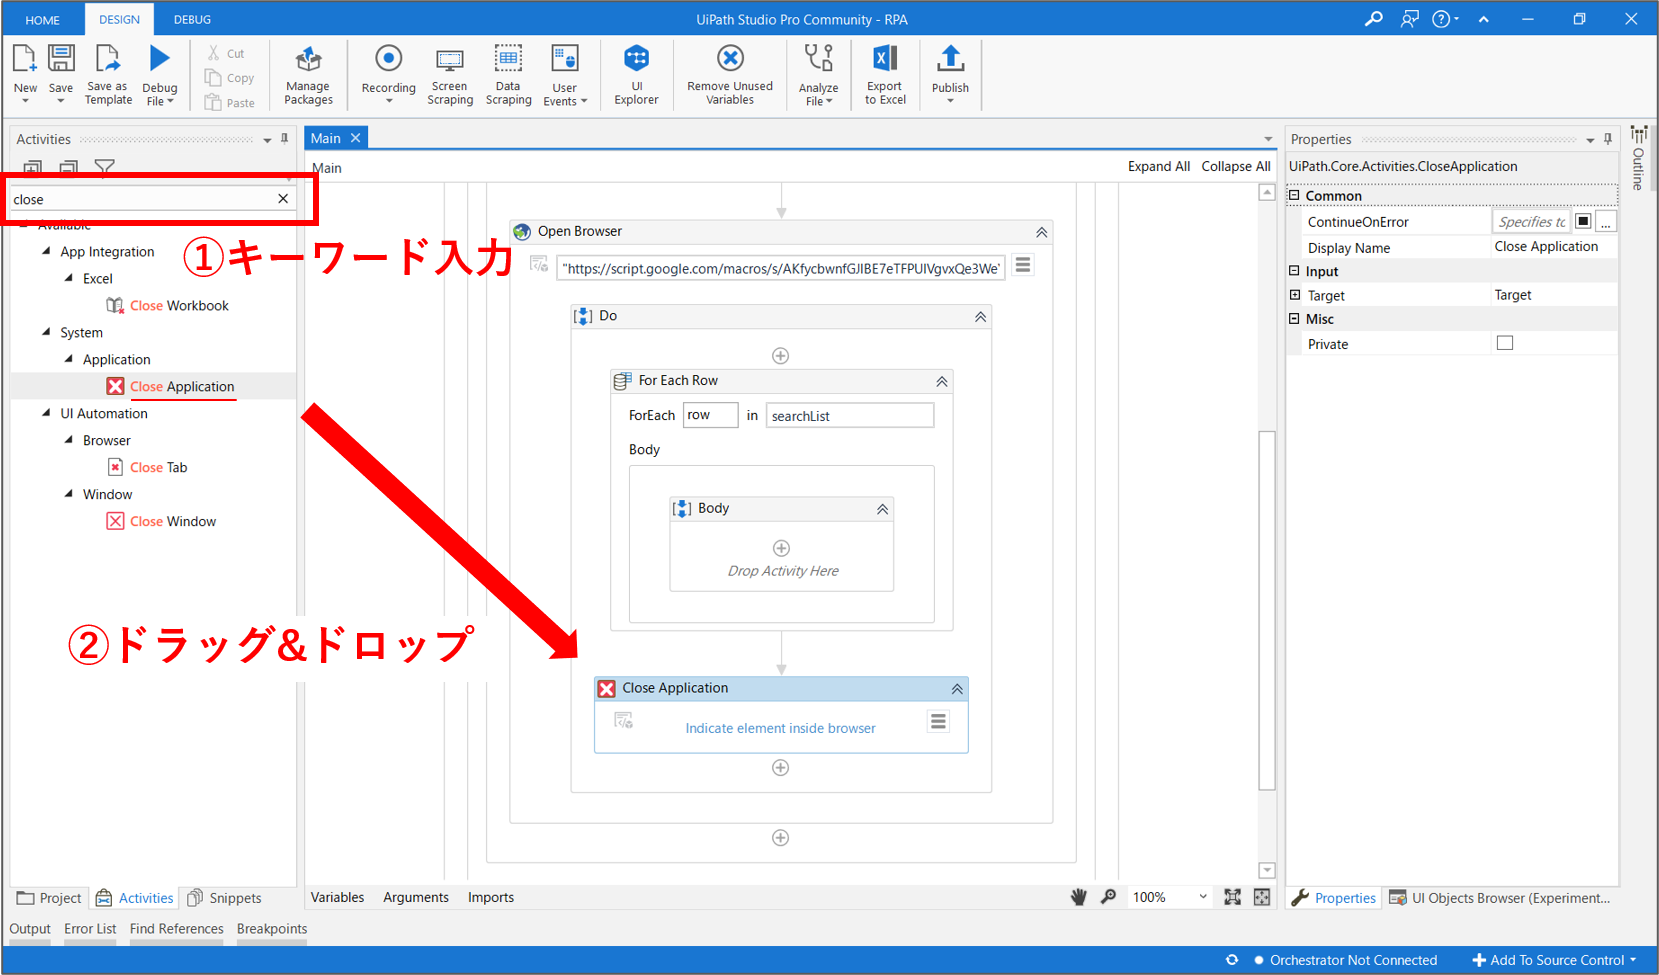Click the UI Explorer icon
This screenshot has height=975, width=1659.
tap(636, 60)
